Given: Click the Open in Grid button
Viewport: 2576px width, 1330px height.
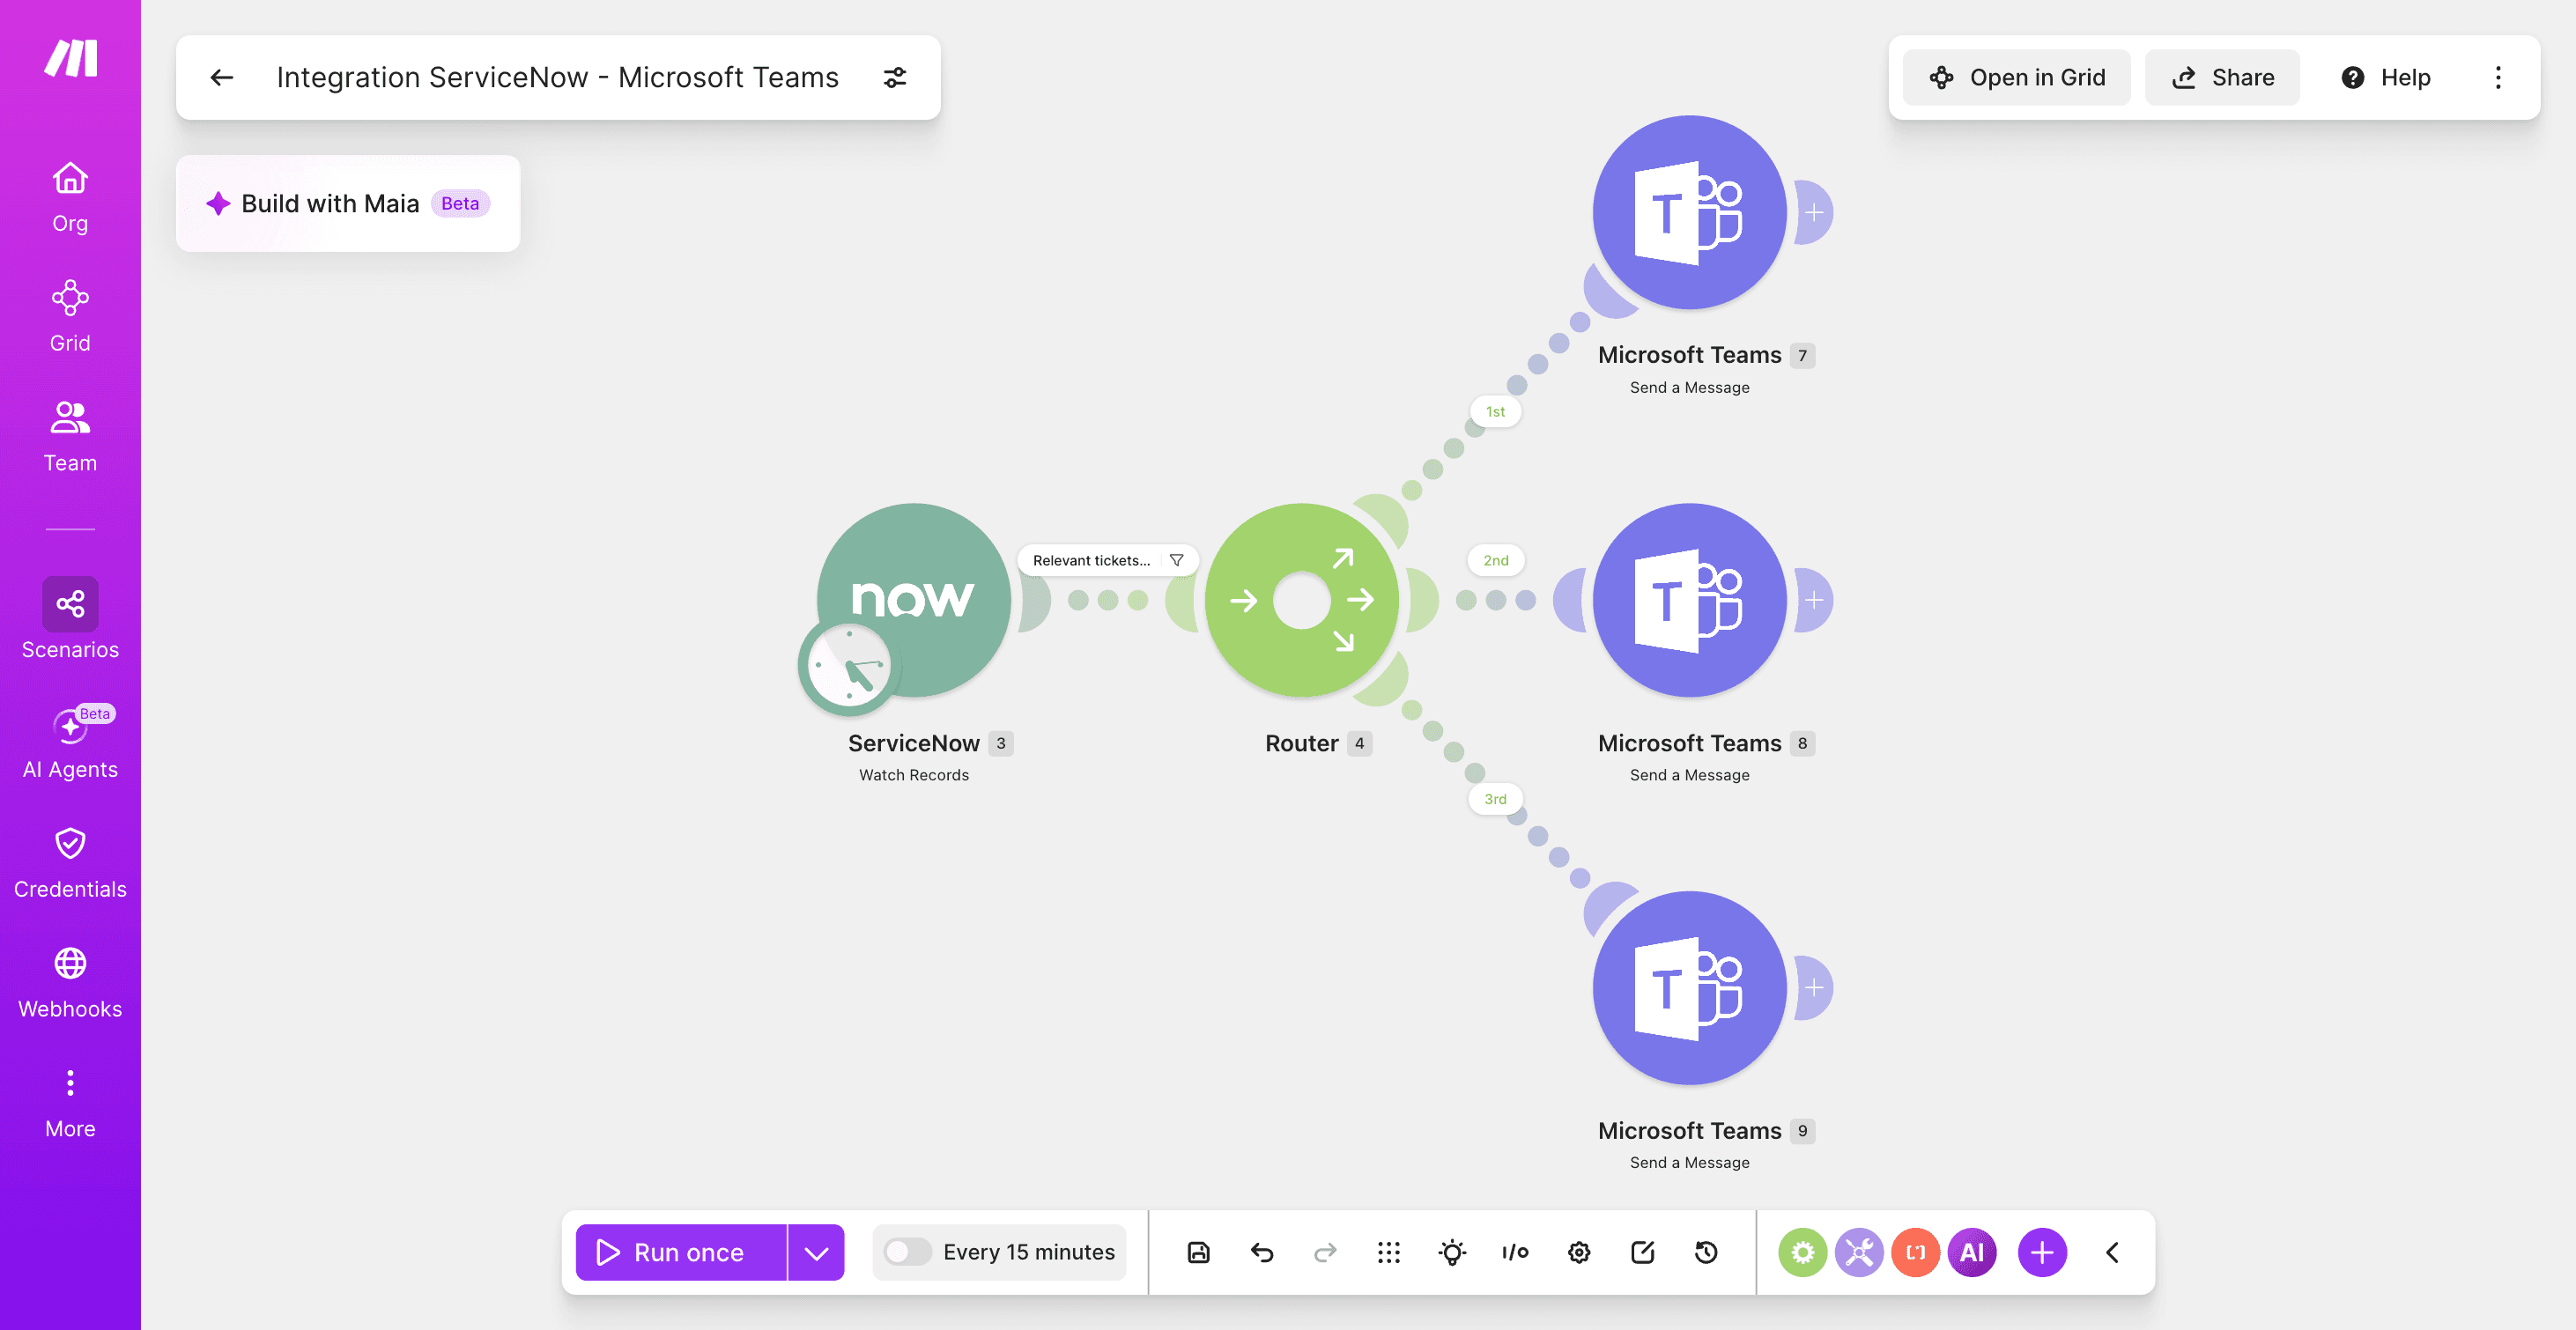Looking at the screenshot, I should click(x=2016, y=77).
